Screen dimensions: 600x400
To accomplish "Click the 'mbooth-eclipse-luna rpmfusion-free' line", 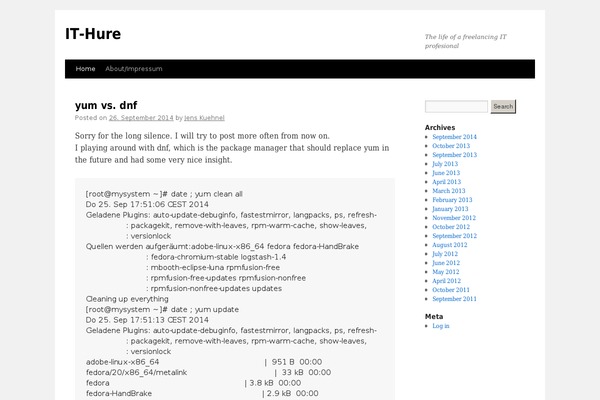I will pyautogui.click(x=213, y=268).
